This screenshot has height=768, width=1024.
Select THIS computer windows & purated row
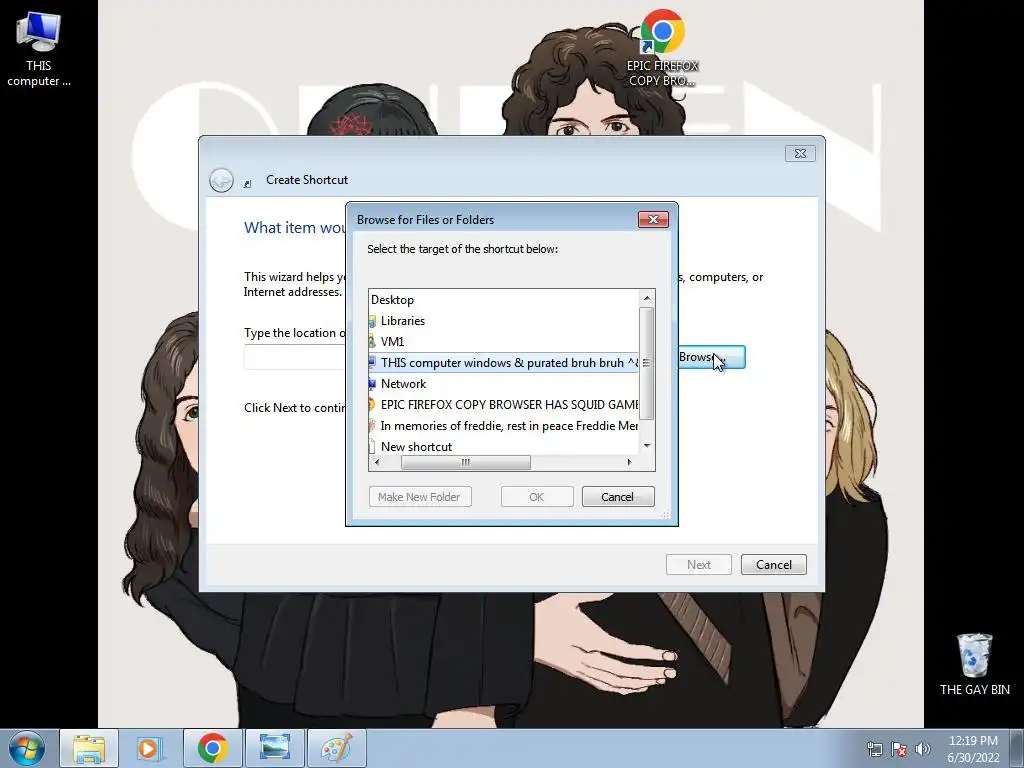[x=504, y=362]
